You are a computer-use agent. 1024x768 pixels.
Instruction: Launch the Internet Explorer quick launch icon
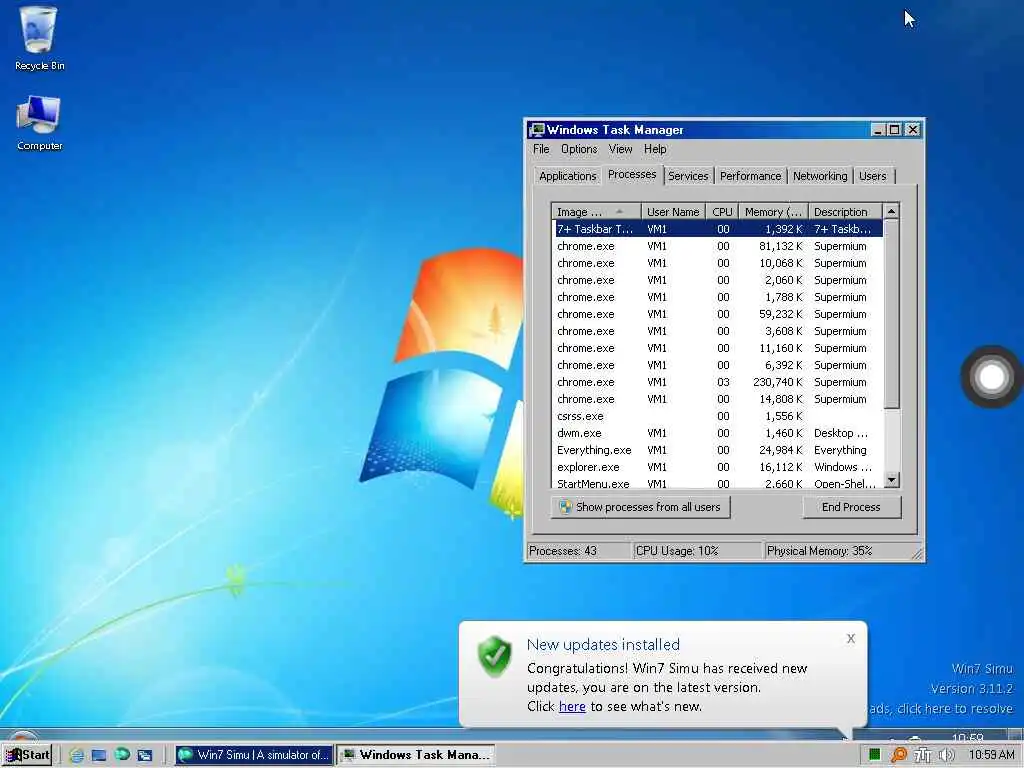[76, 755]
